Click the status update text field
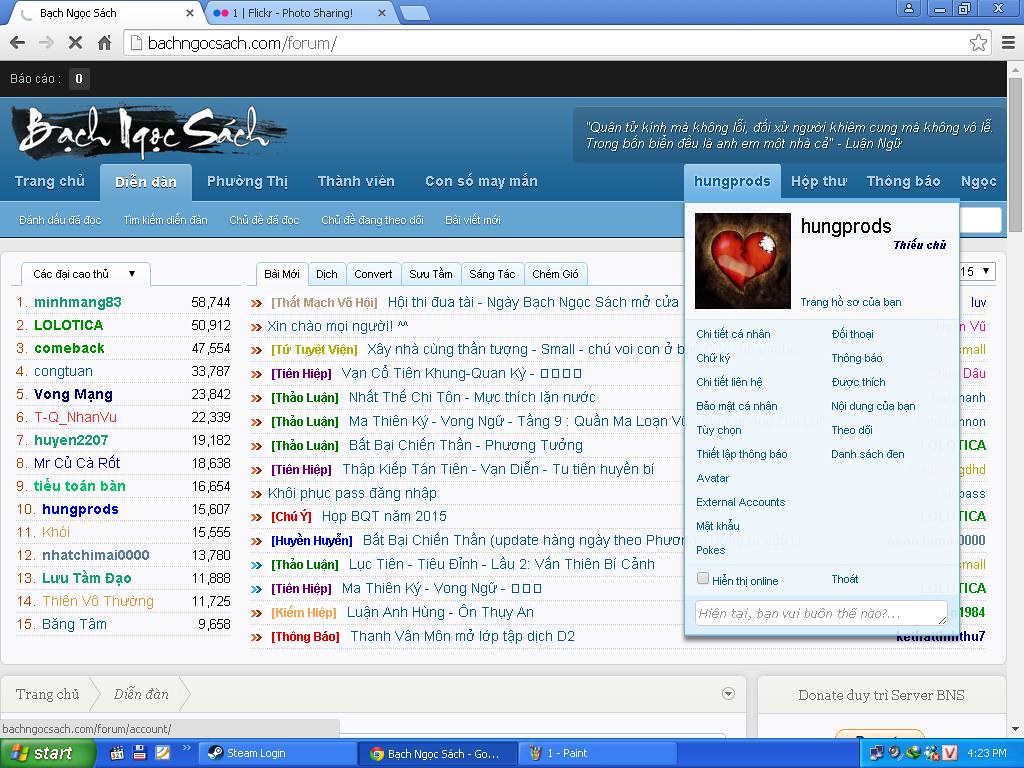Viewport: 1024px width, 768px height. pos(820,613)
